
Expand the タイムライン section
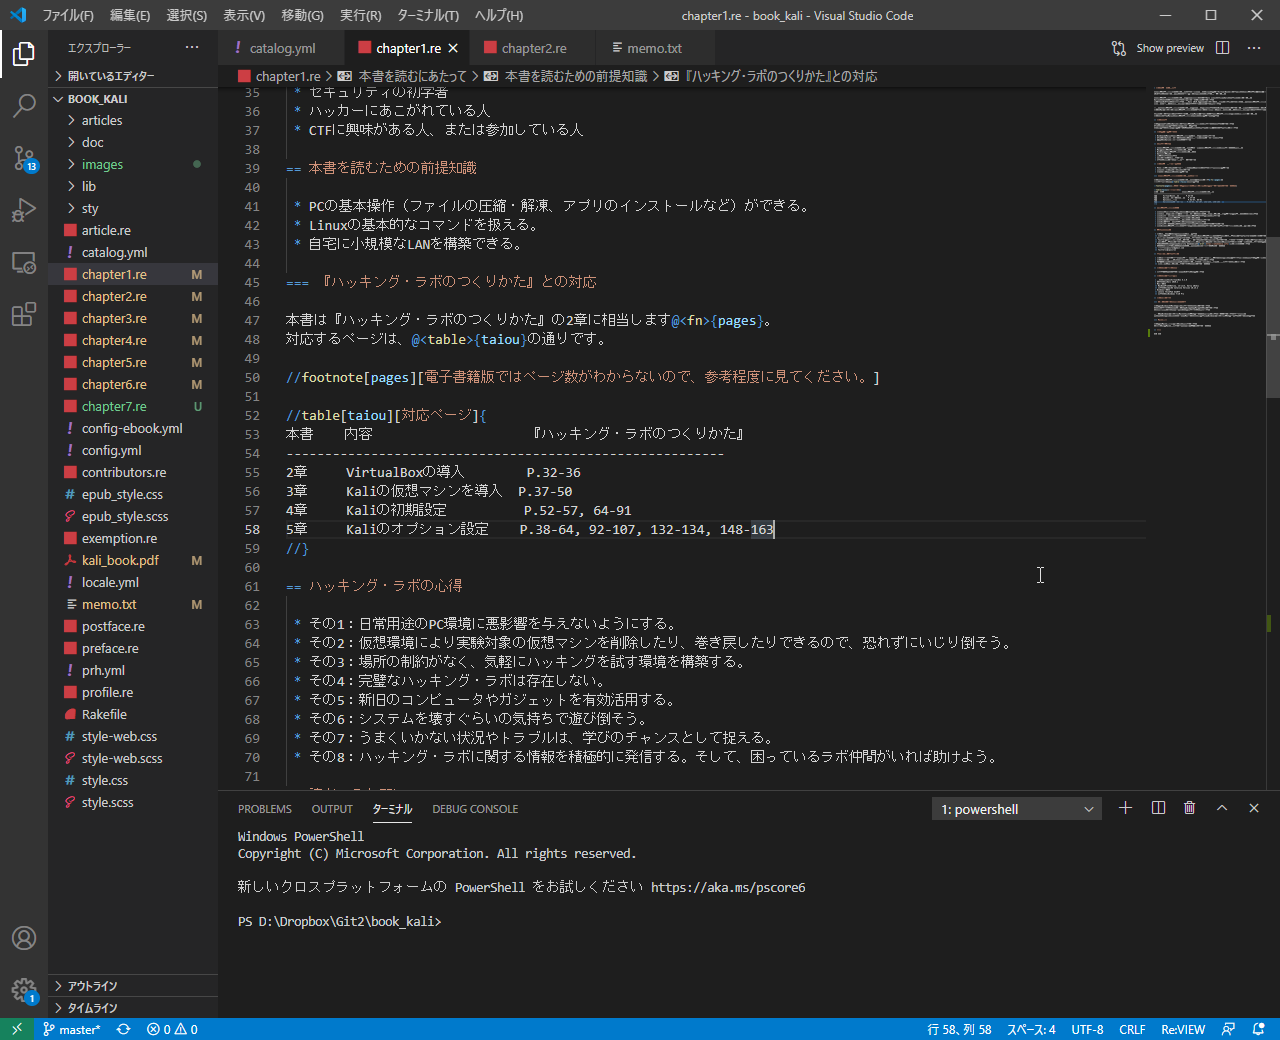(x=133, y=1008)
